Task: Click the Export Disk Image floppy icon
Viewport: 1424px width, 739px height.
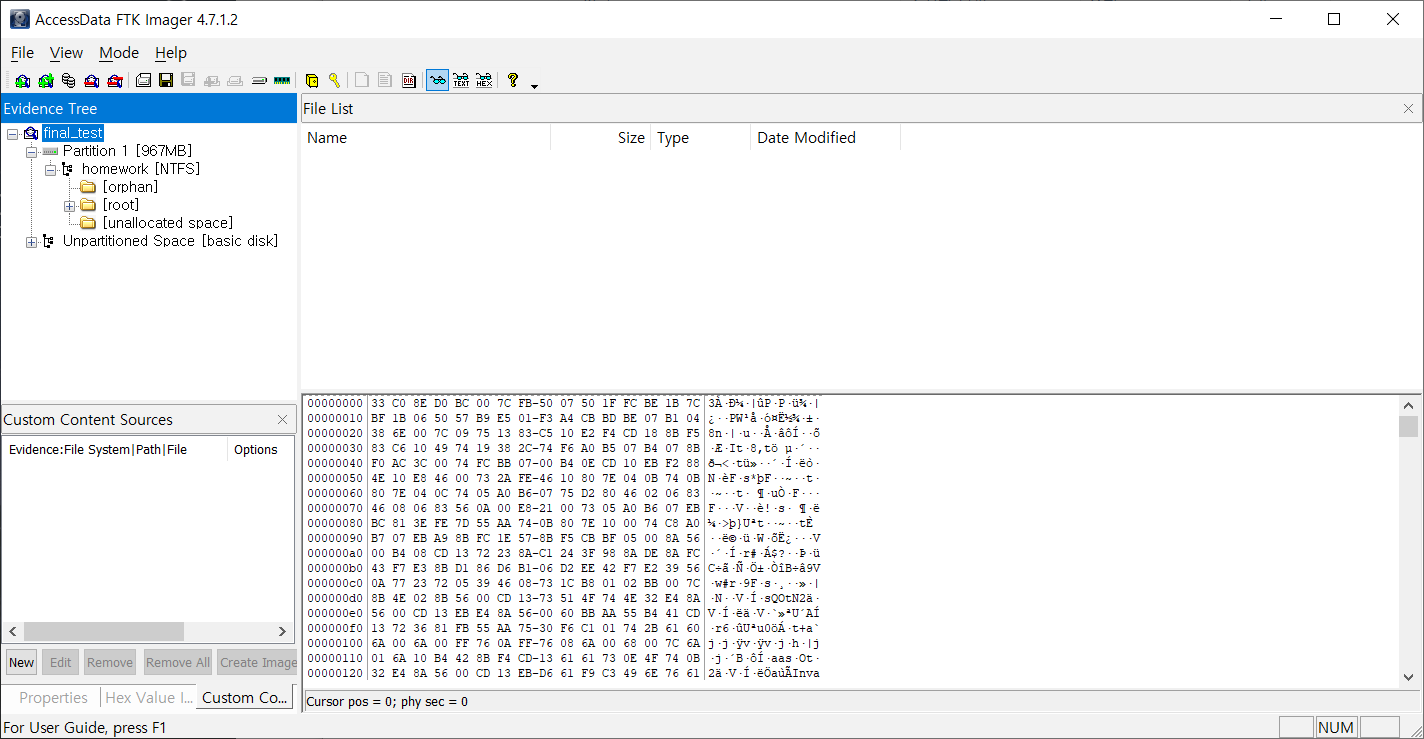Action: click(x=166, y=81)
